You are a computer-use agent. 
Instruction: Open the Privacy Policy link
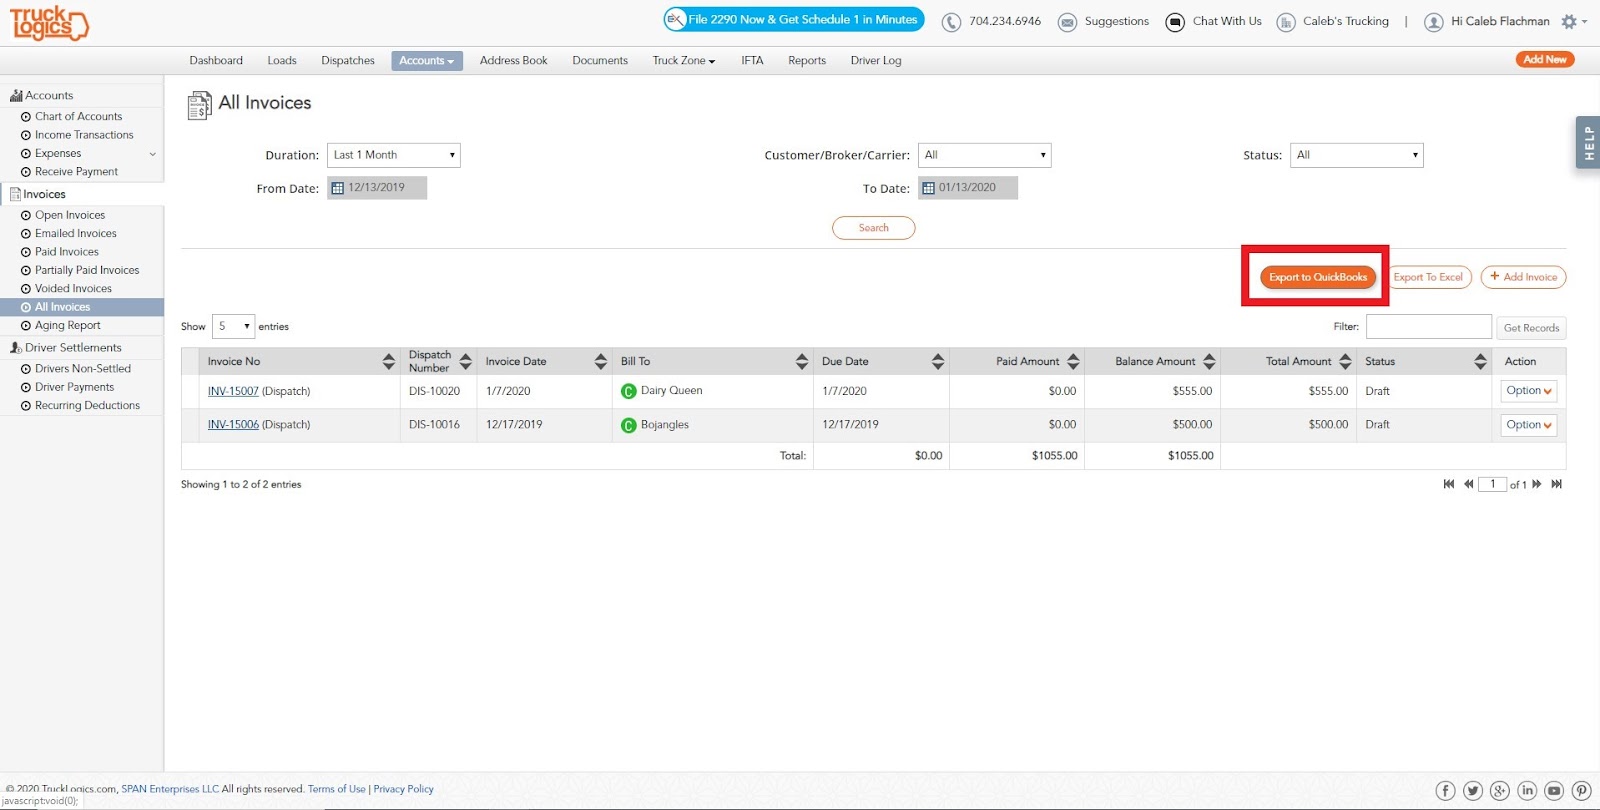tap(404, 789)
